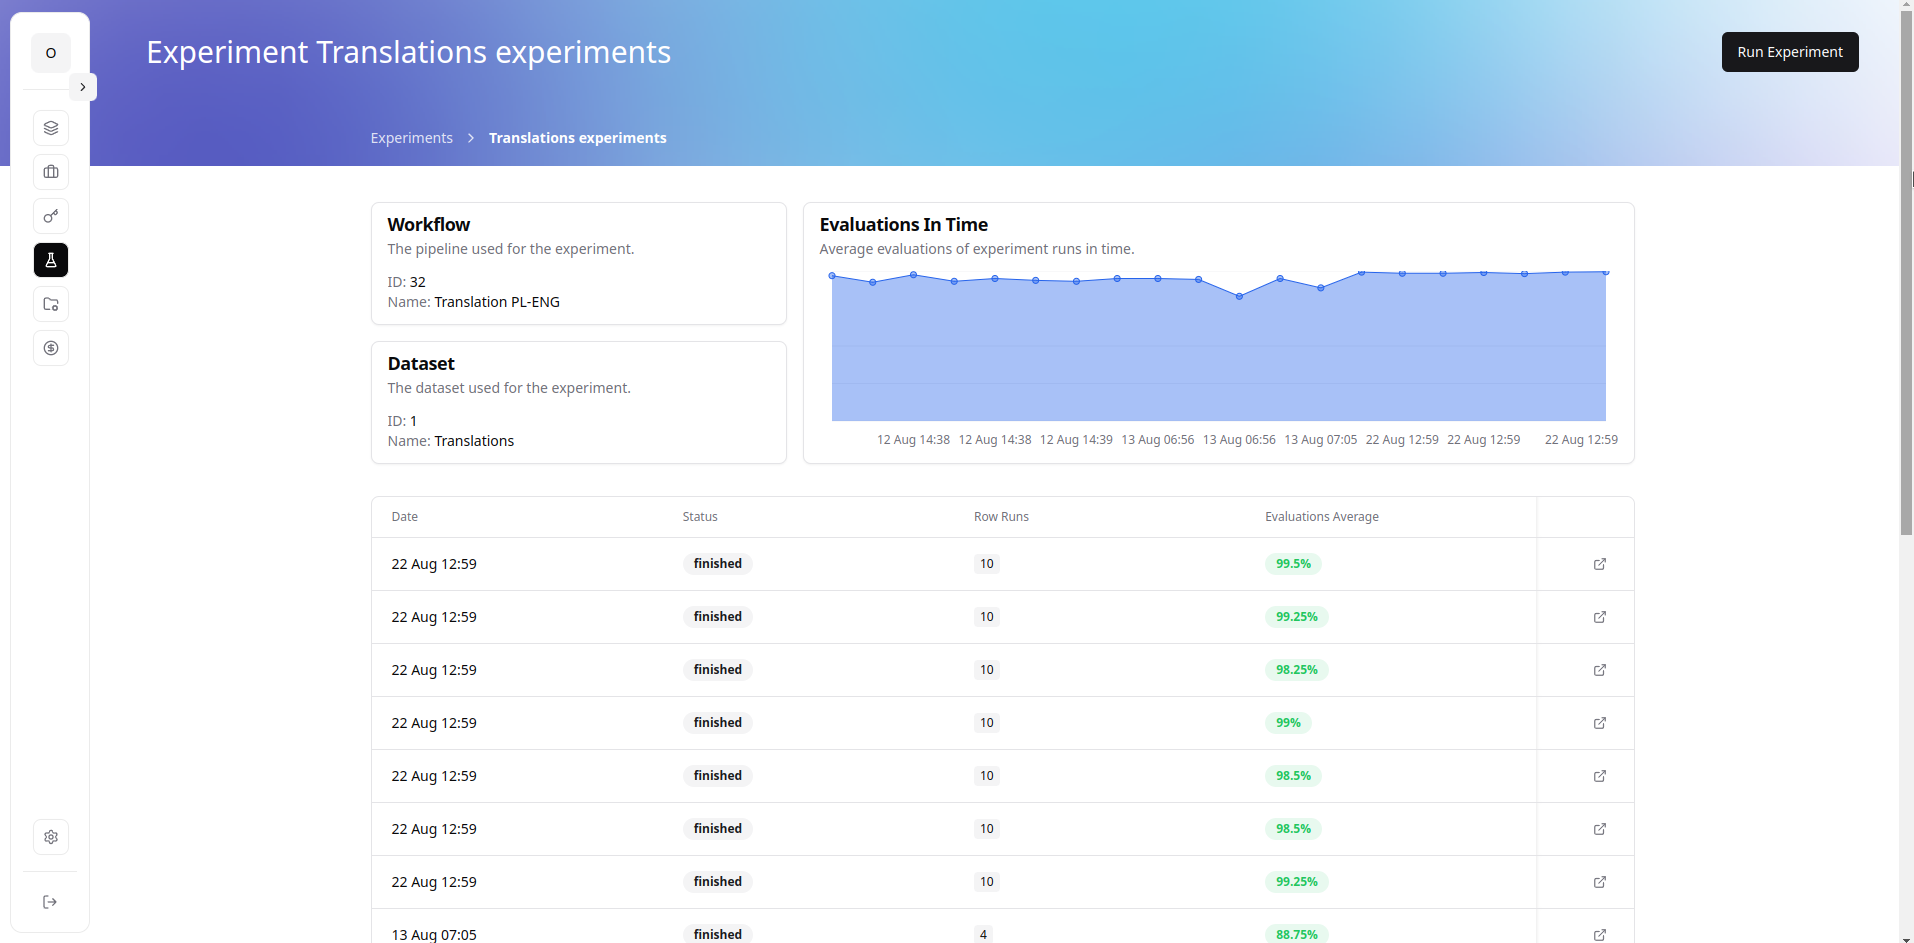Click Dataset name Translations
The height and width of the screenshot is (943, 1914).
coord(474,441)
